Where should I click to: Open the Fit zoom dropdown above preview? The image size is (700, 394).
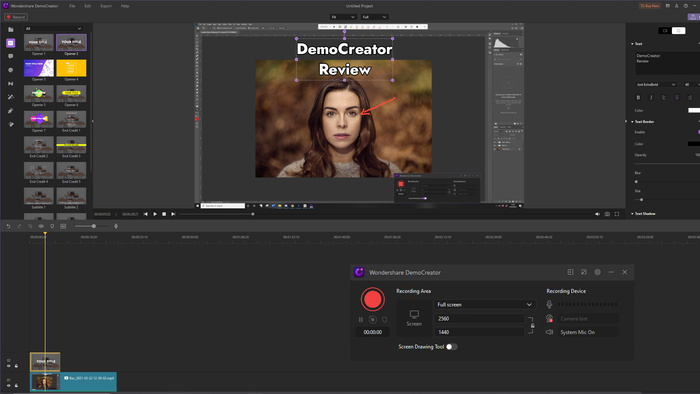pos(343,17)
